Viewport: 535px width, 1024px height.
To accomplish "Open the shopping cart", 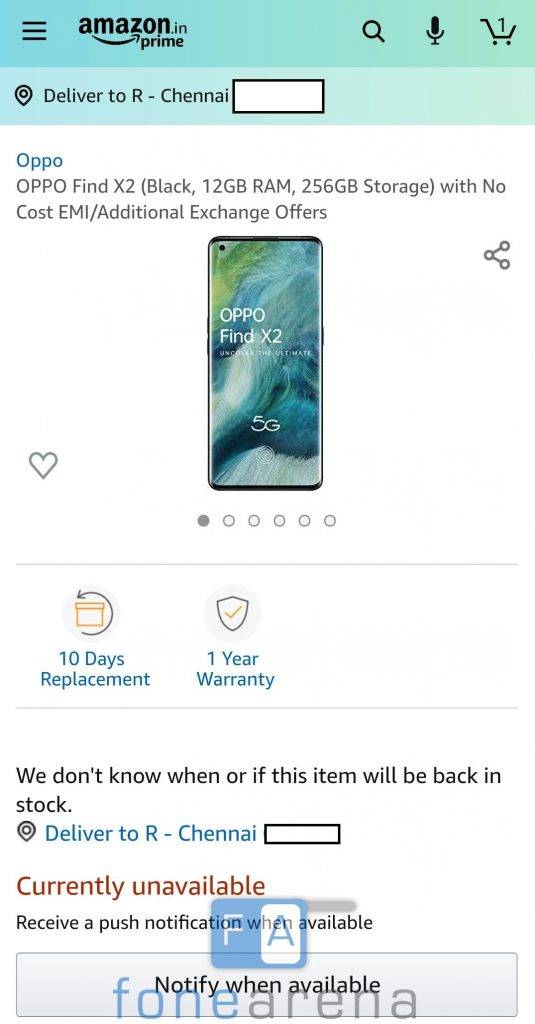I will (498, 31).
